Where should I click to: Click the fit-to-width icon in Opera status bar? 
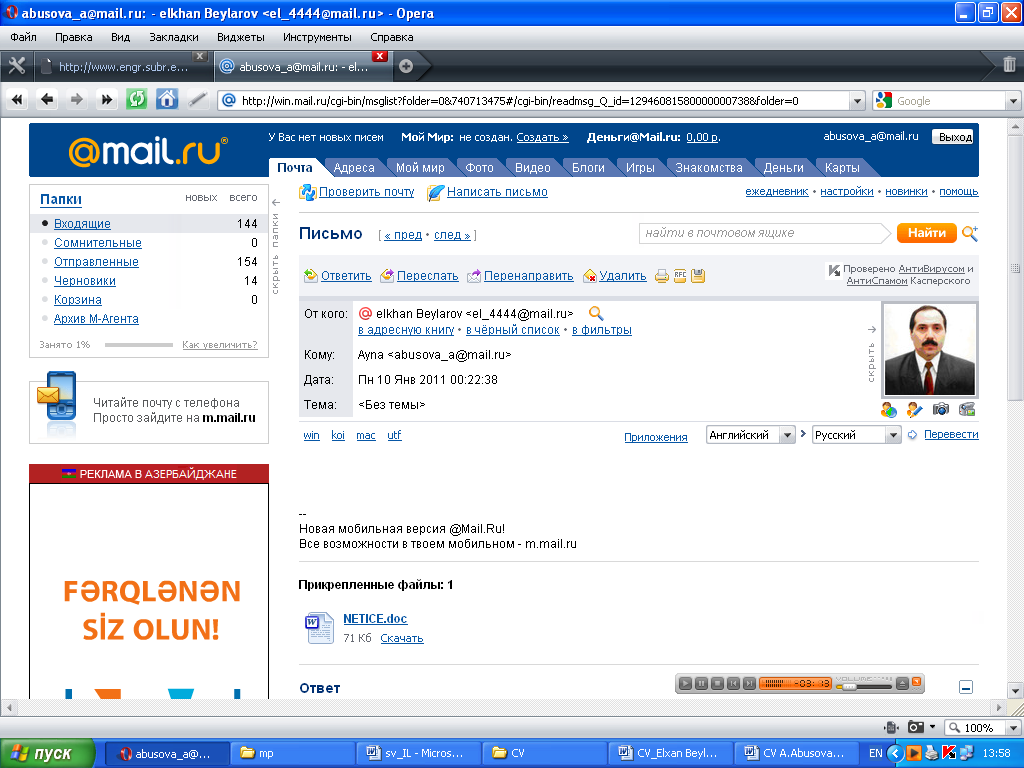pyautogui.click(x=891, y=727)
